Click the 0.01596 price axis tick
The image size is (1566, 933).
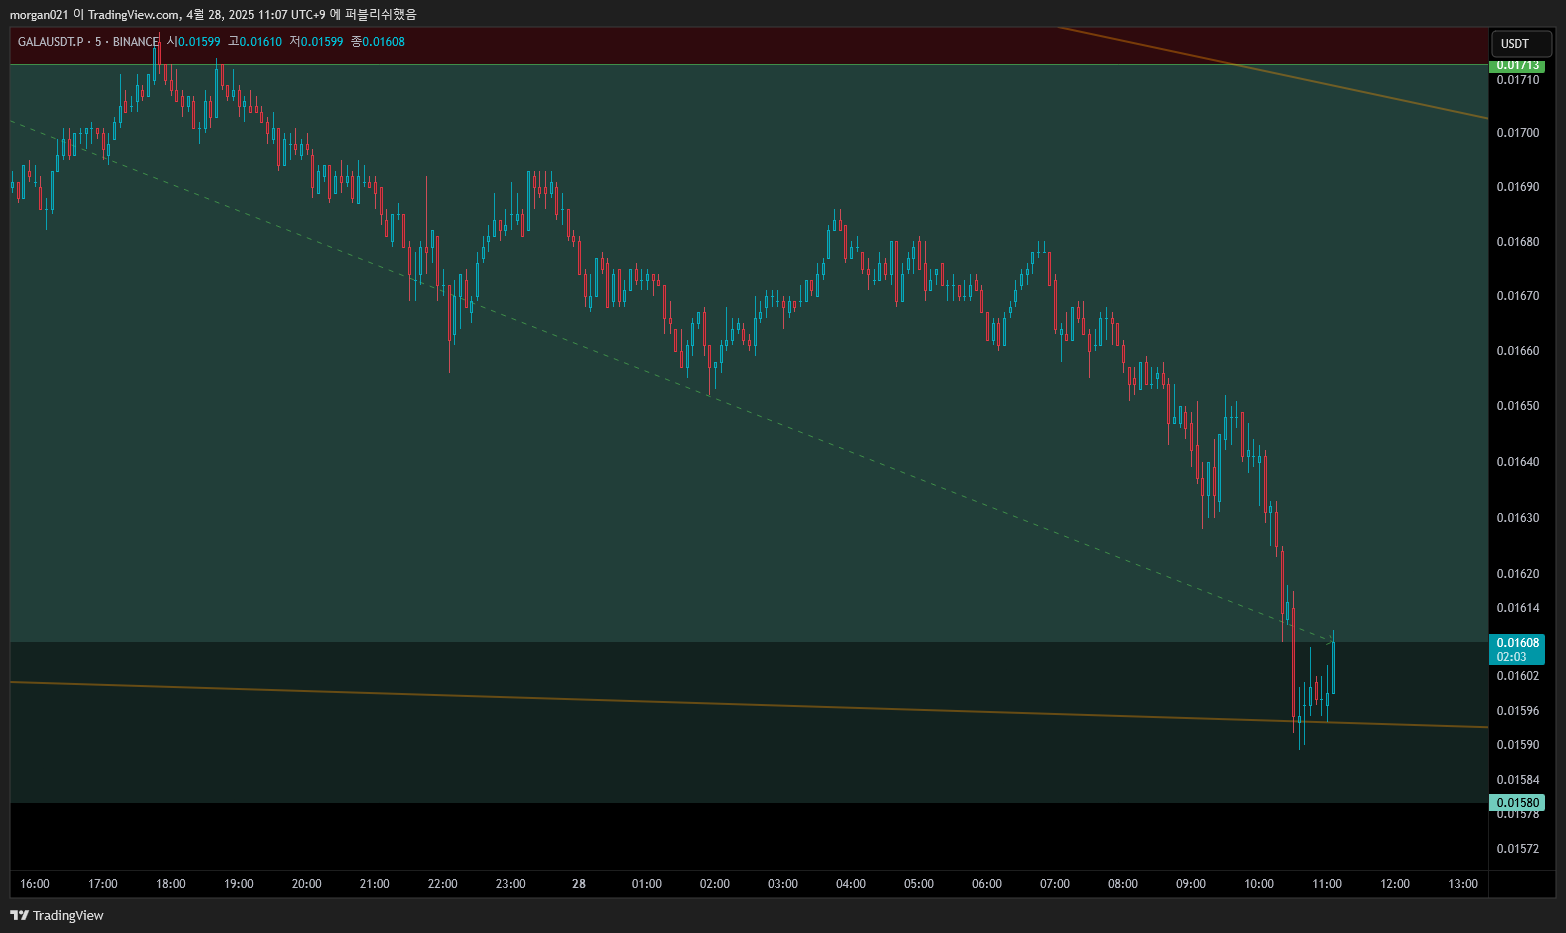(x=1518, y=711)
